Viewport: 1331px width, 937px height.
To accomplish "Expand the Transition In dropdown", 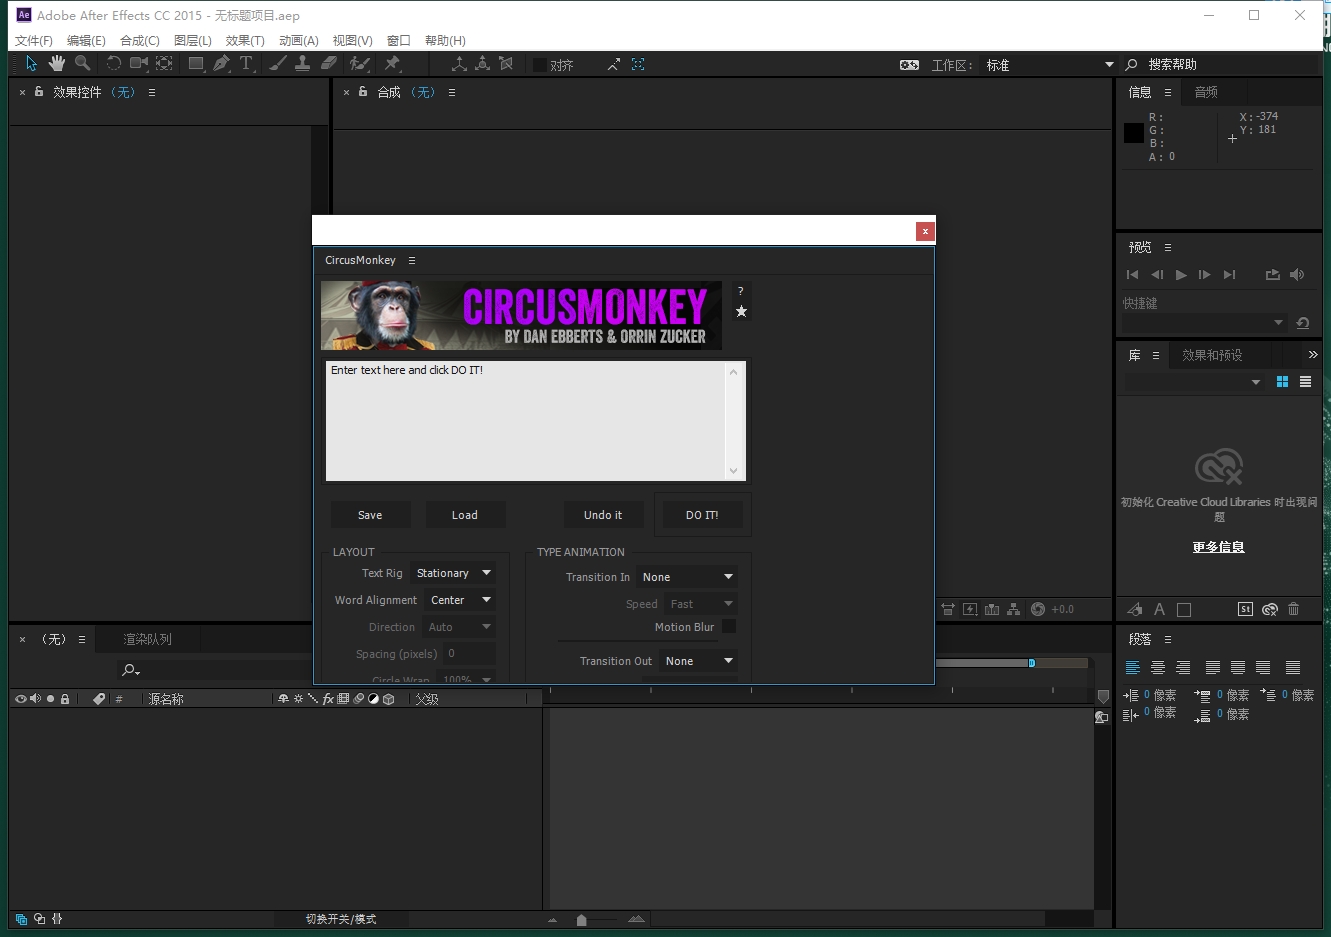I will (x=687, y=577).
